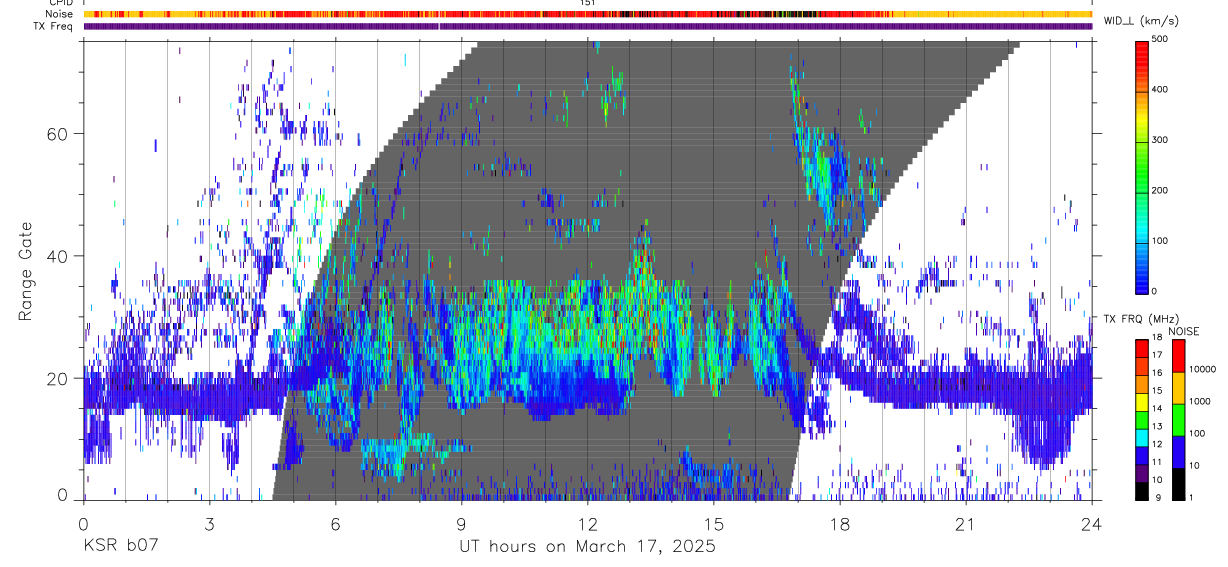Click the "Noise" strip label
The width and height of the screenshot is (1228, 567).
point(59,14)
